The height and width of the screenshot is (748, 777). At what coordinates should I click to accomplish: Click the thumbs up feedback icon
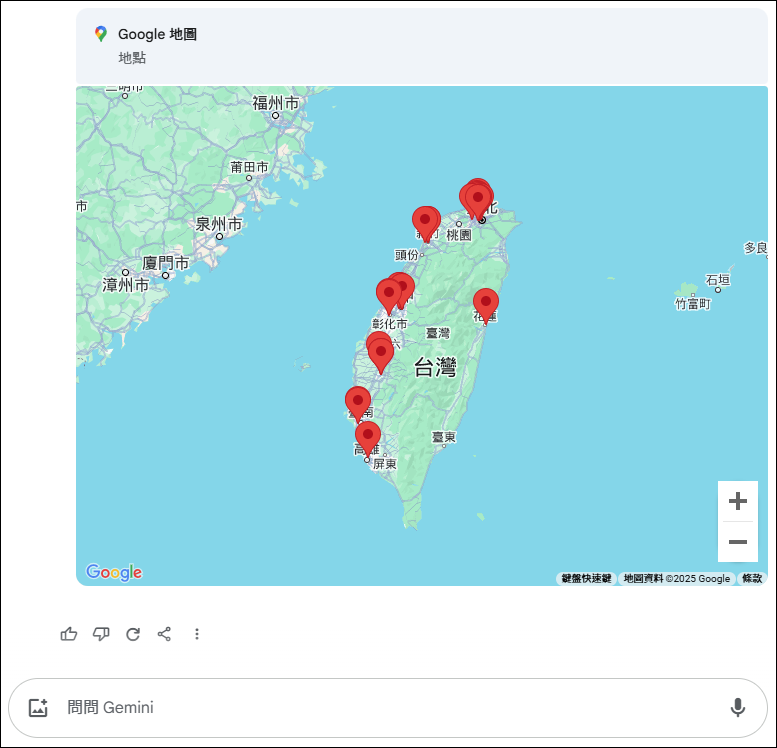[x=69, y=634]
